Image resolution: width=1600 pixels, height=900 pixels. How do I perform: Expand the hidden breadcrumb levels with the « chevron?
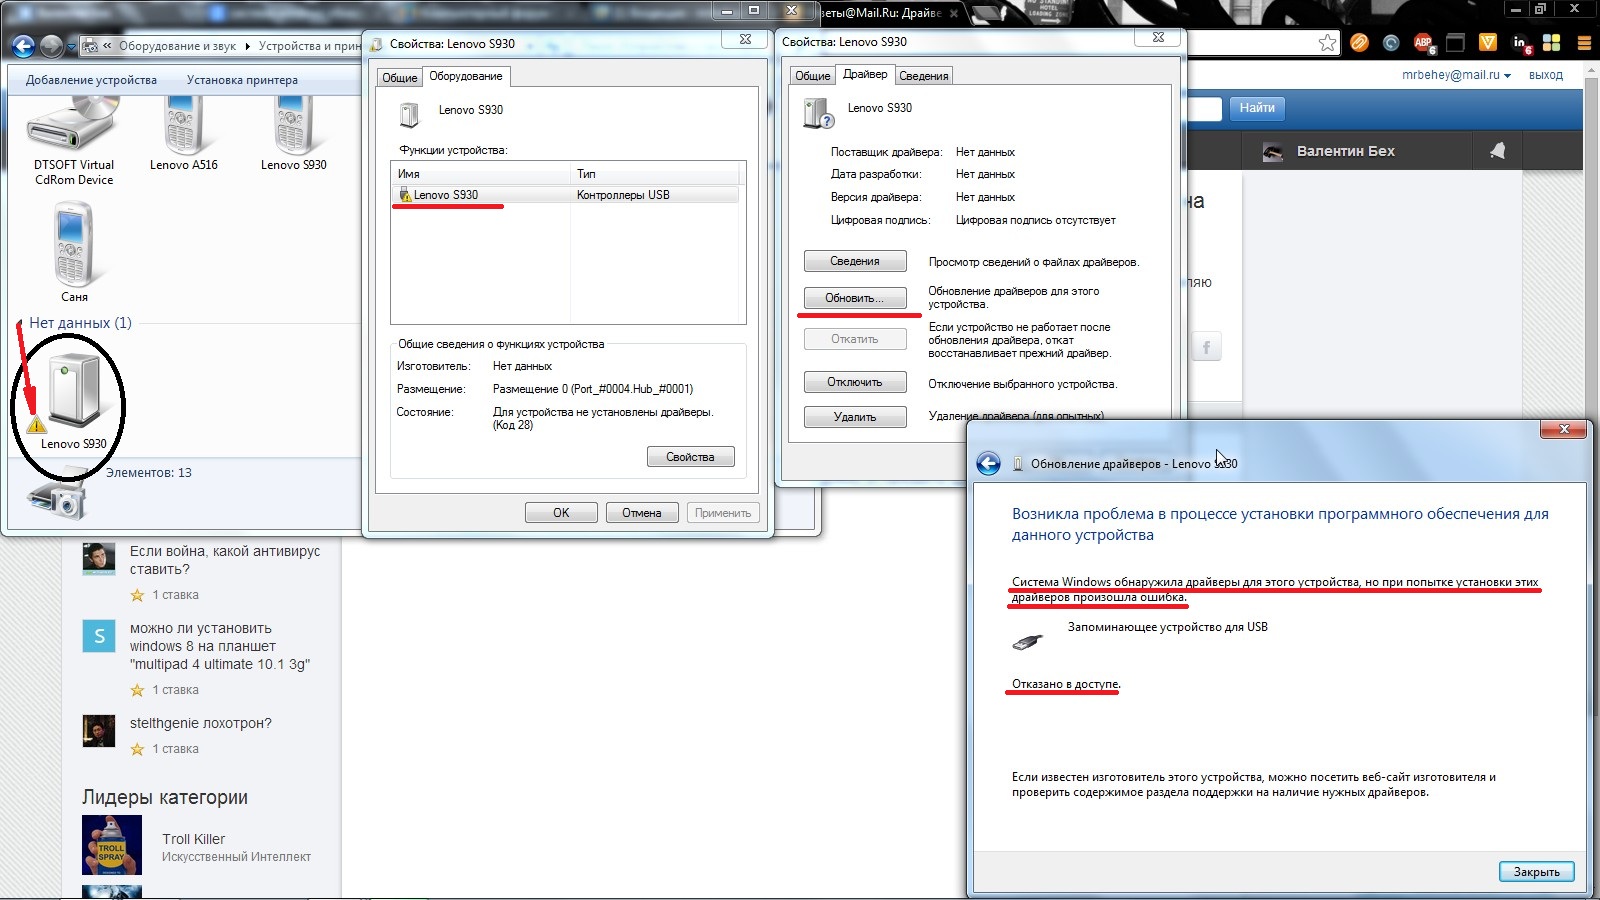pos(107,46)
